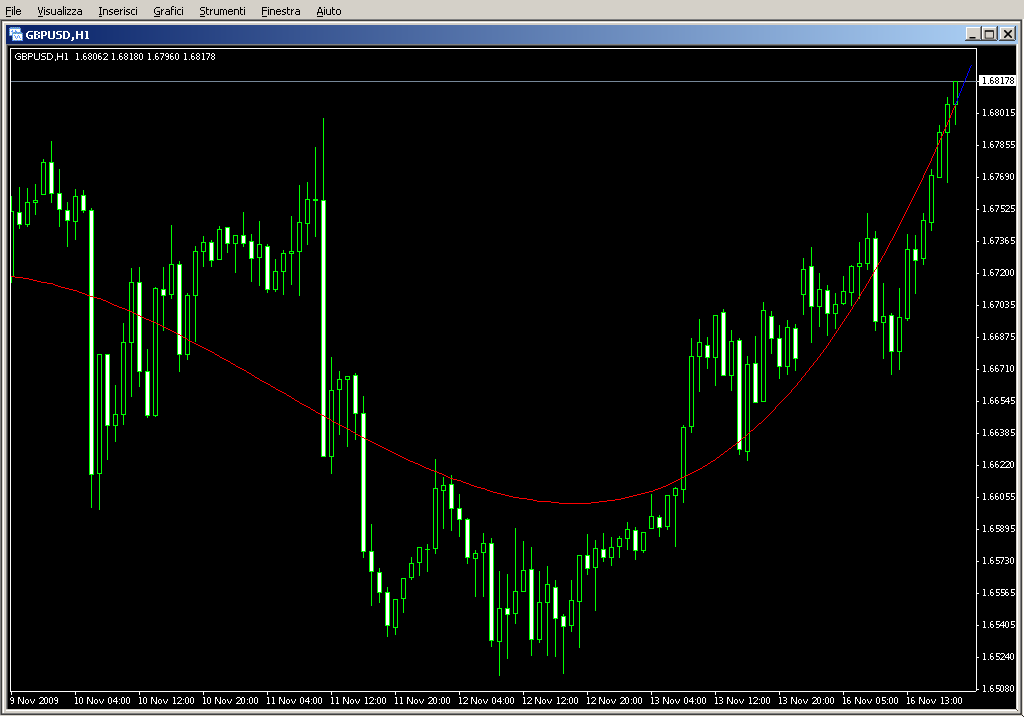The height and width of the screenshot is (717, 1024).
Task: Click the 10 Nov 12:00 time label
Action: point(166,701)
